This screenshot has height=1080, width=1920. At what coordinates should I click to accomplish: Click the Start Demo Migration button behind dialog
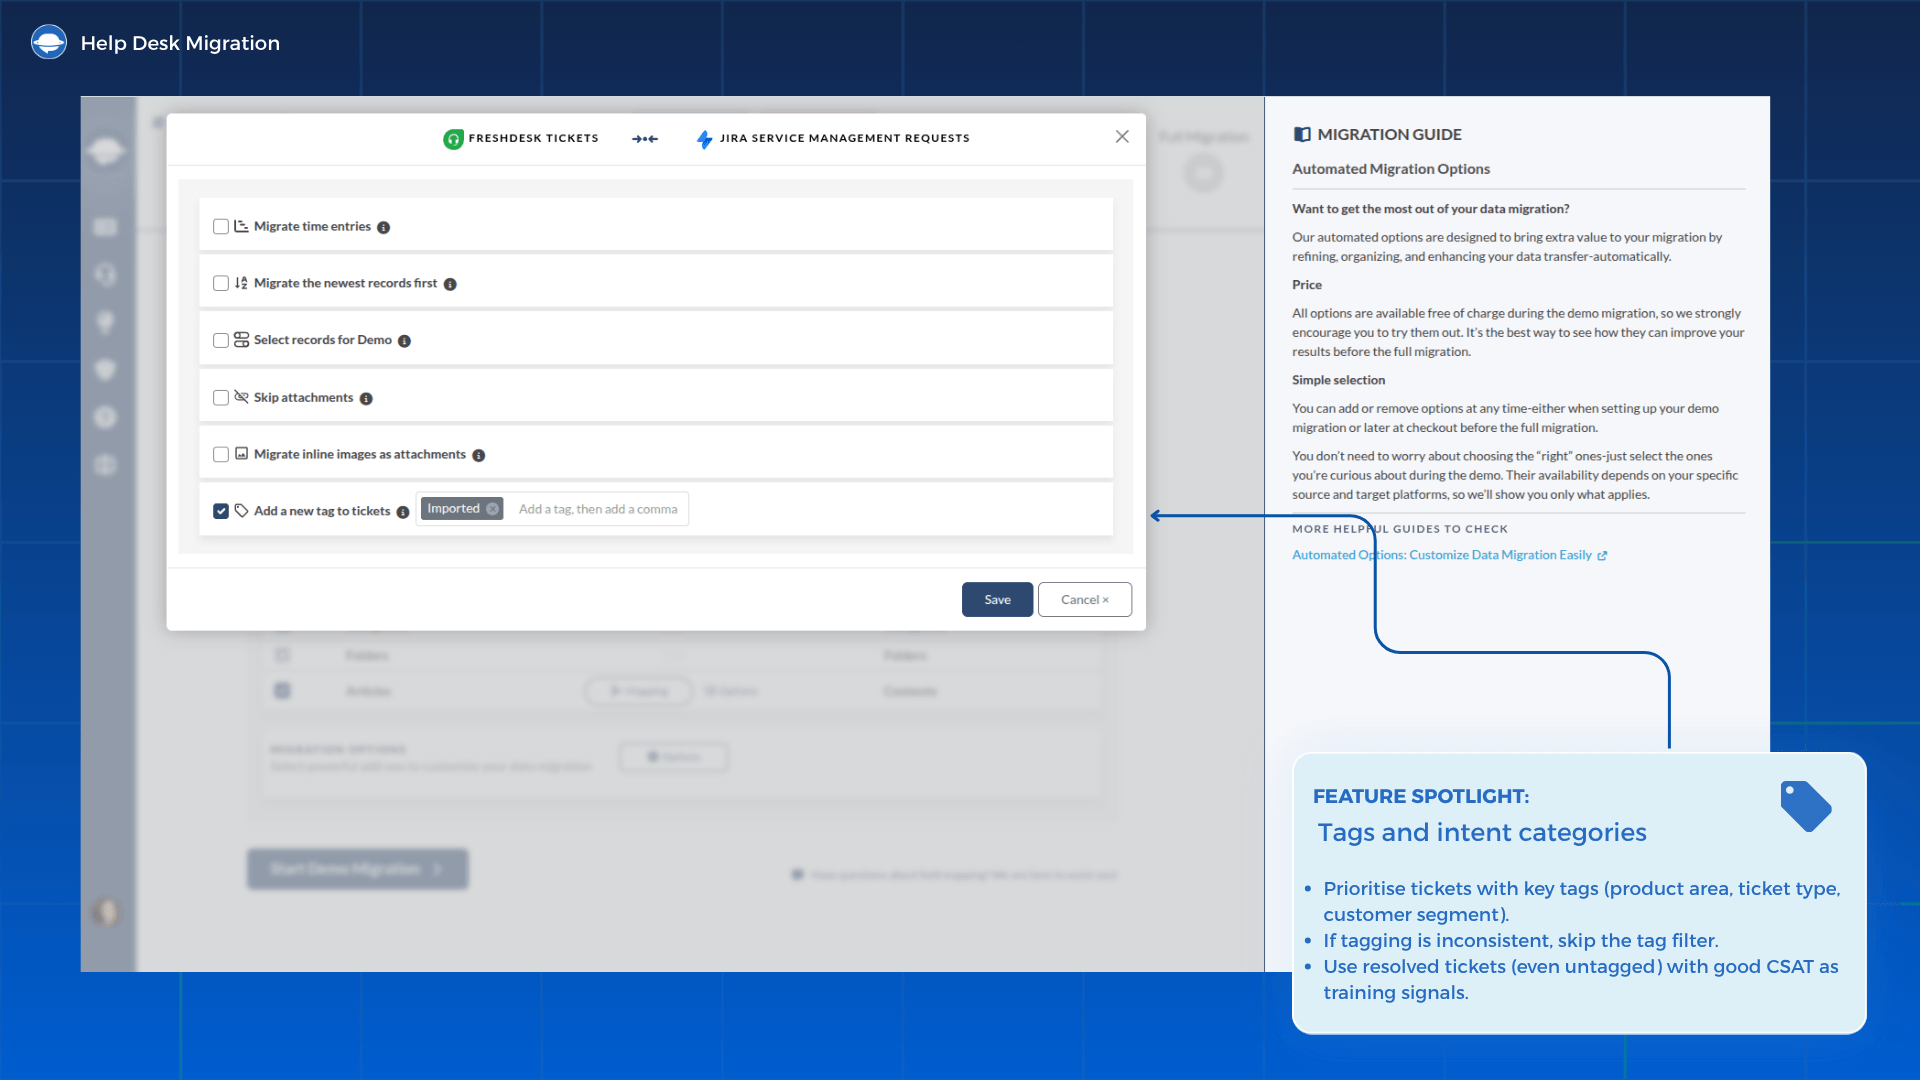(x=357, y=869)
